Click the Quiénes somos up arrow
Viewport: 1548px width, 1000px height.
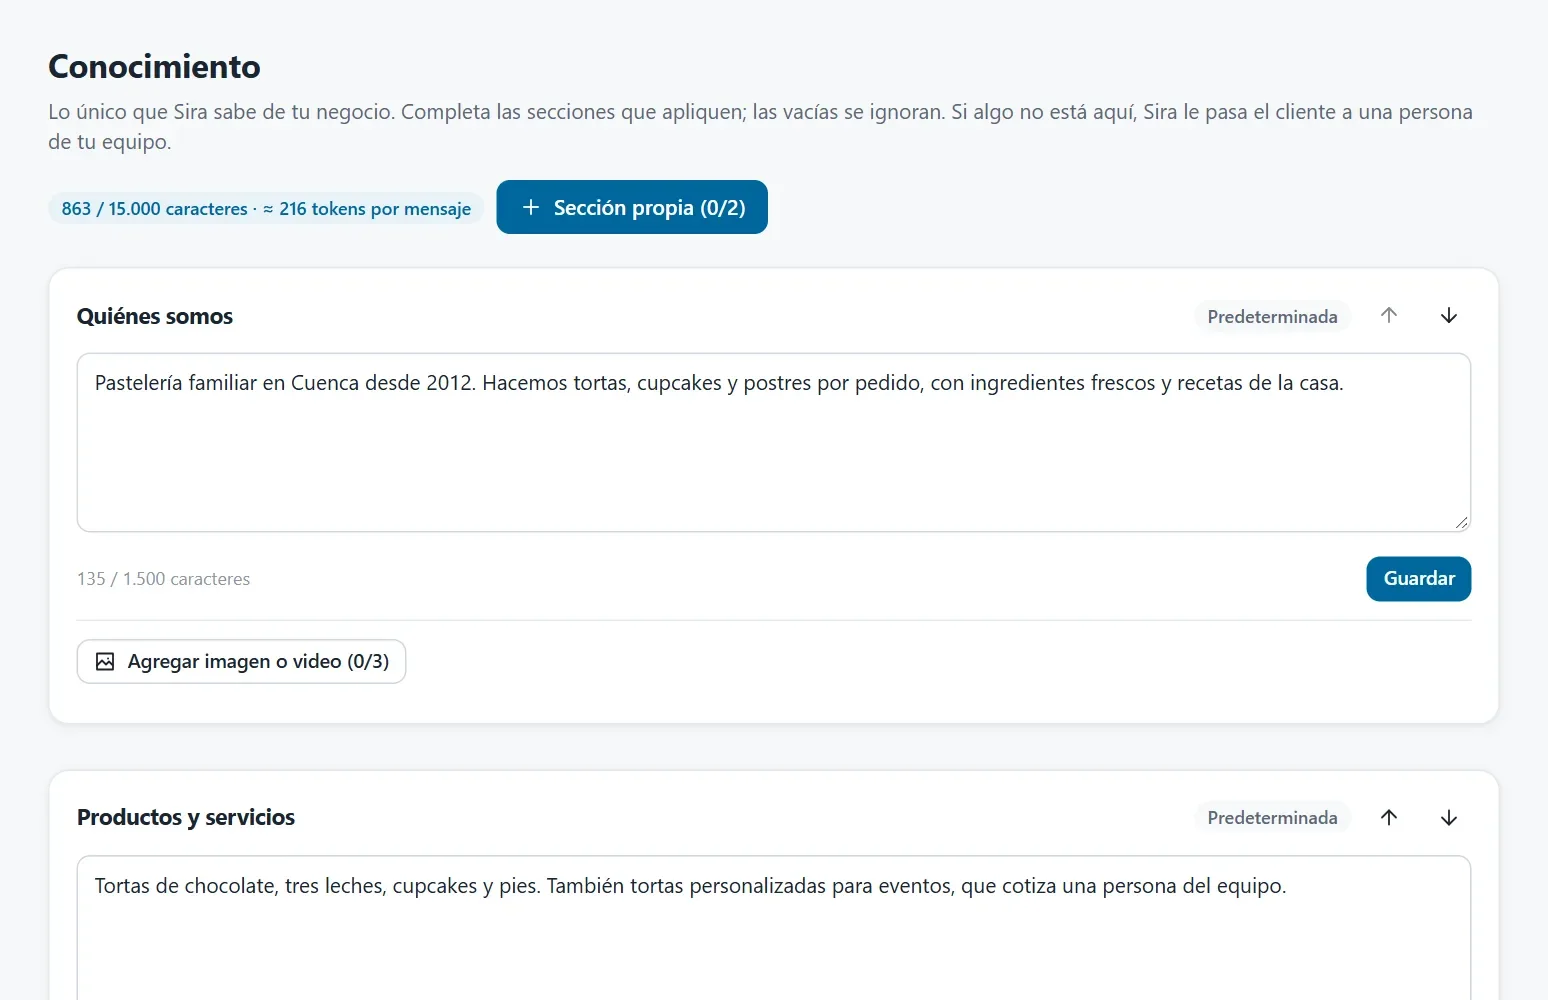1389,316
